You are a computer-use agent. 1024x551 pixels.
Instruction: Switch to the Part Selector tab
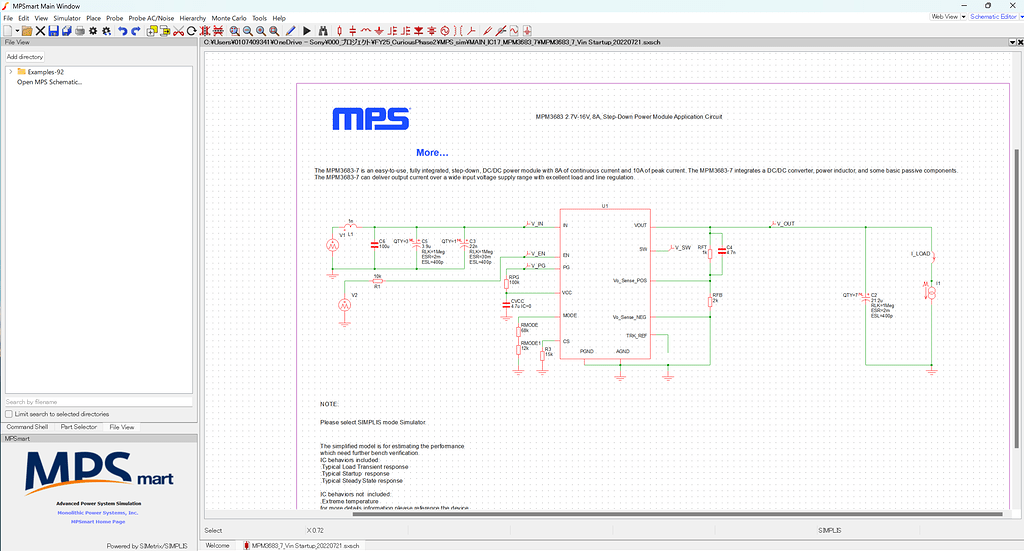coord(78,427)
